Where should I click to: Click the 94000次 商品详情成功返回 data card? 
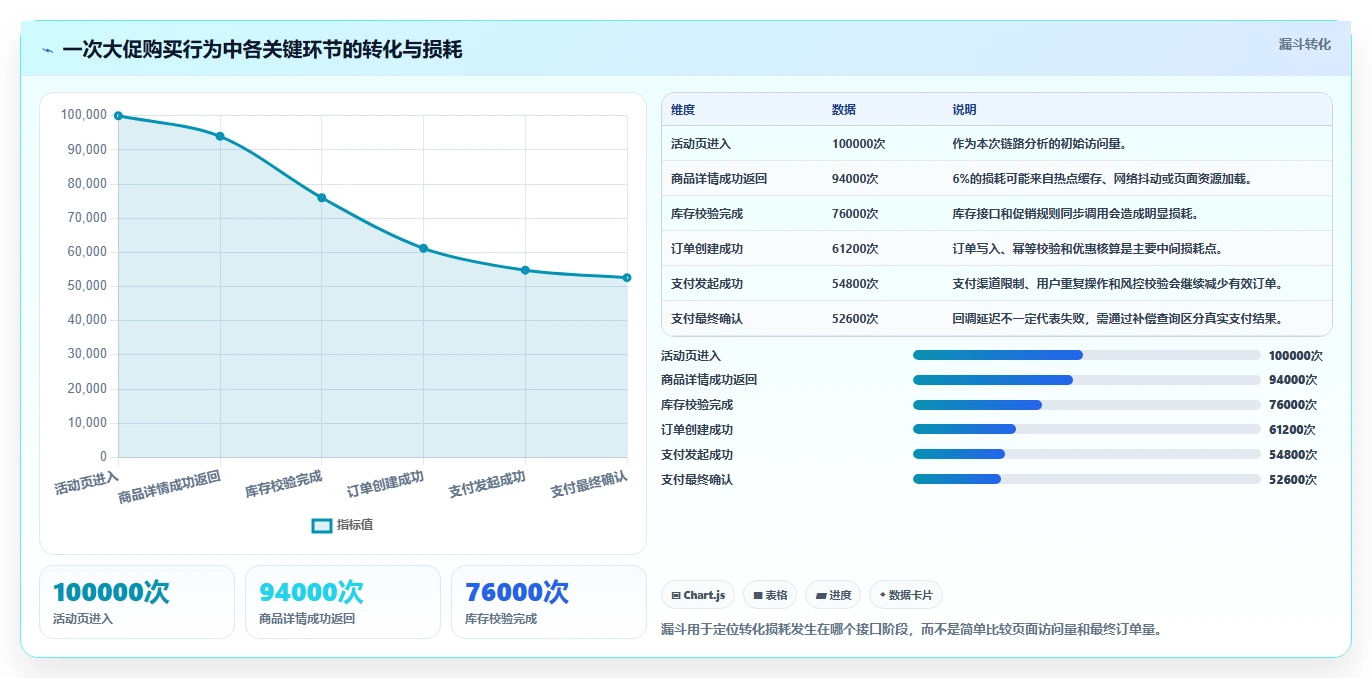(x=343, y=602)
